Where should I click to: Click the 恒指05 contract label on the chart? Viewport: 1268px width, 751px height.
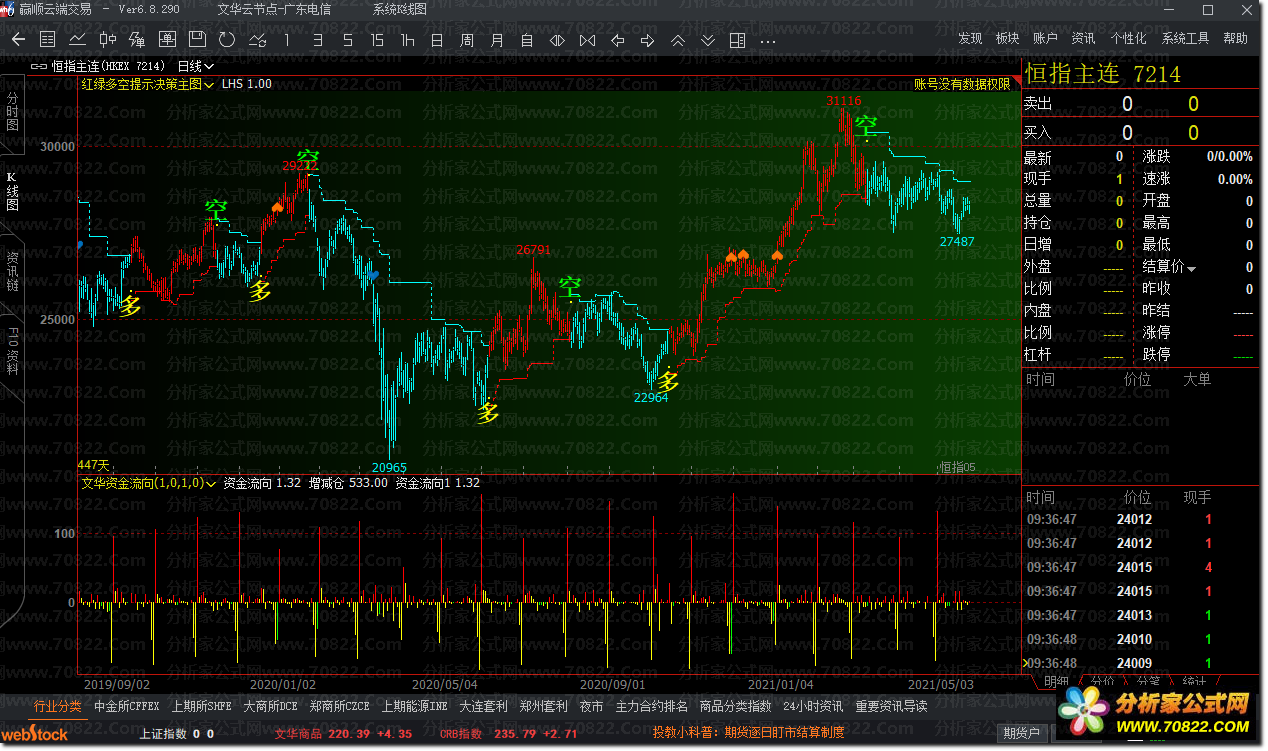coord(955,467)
